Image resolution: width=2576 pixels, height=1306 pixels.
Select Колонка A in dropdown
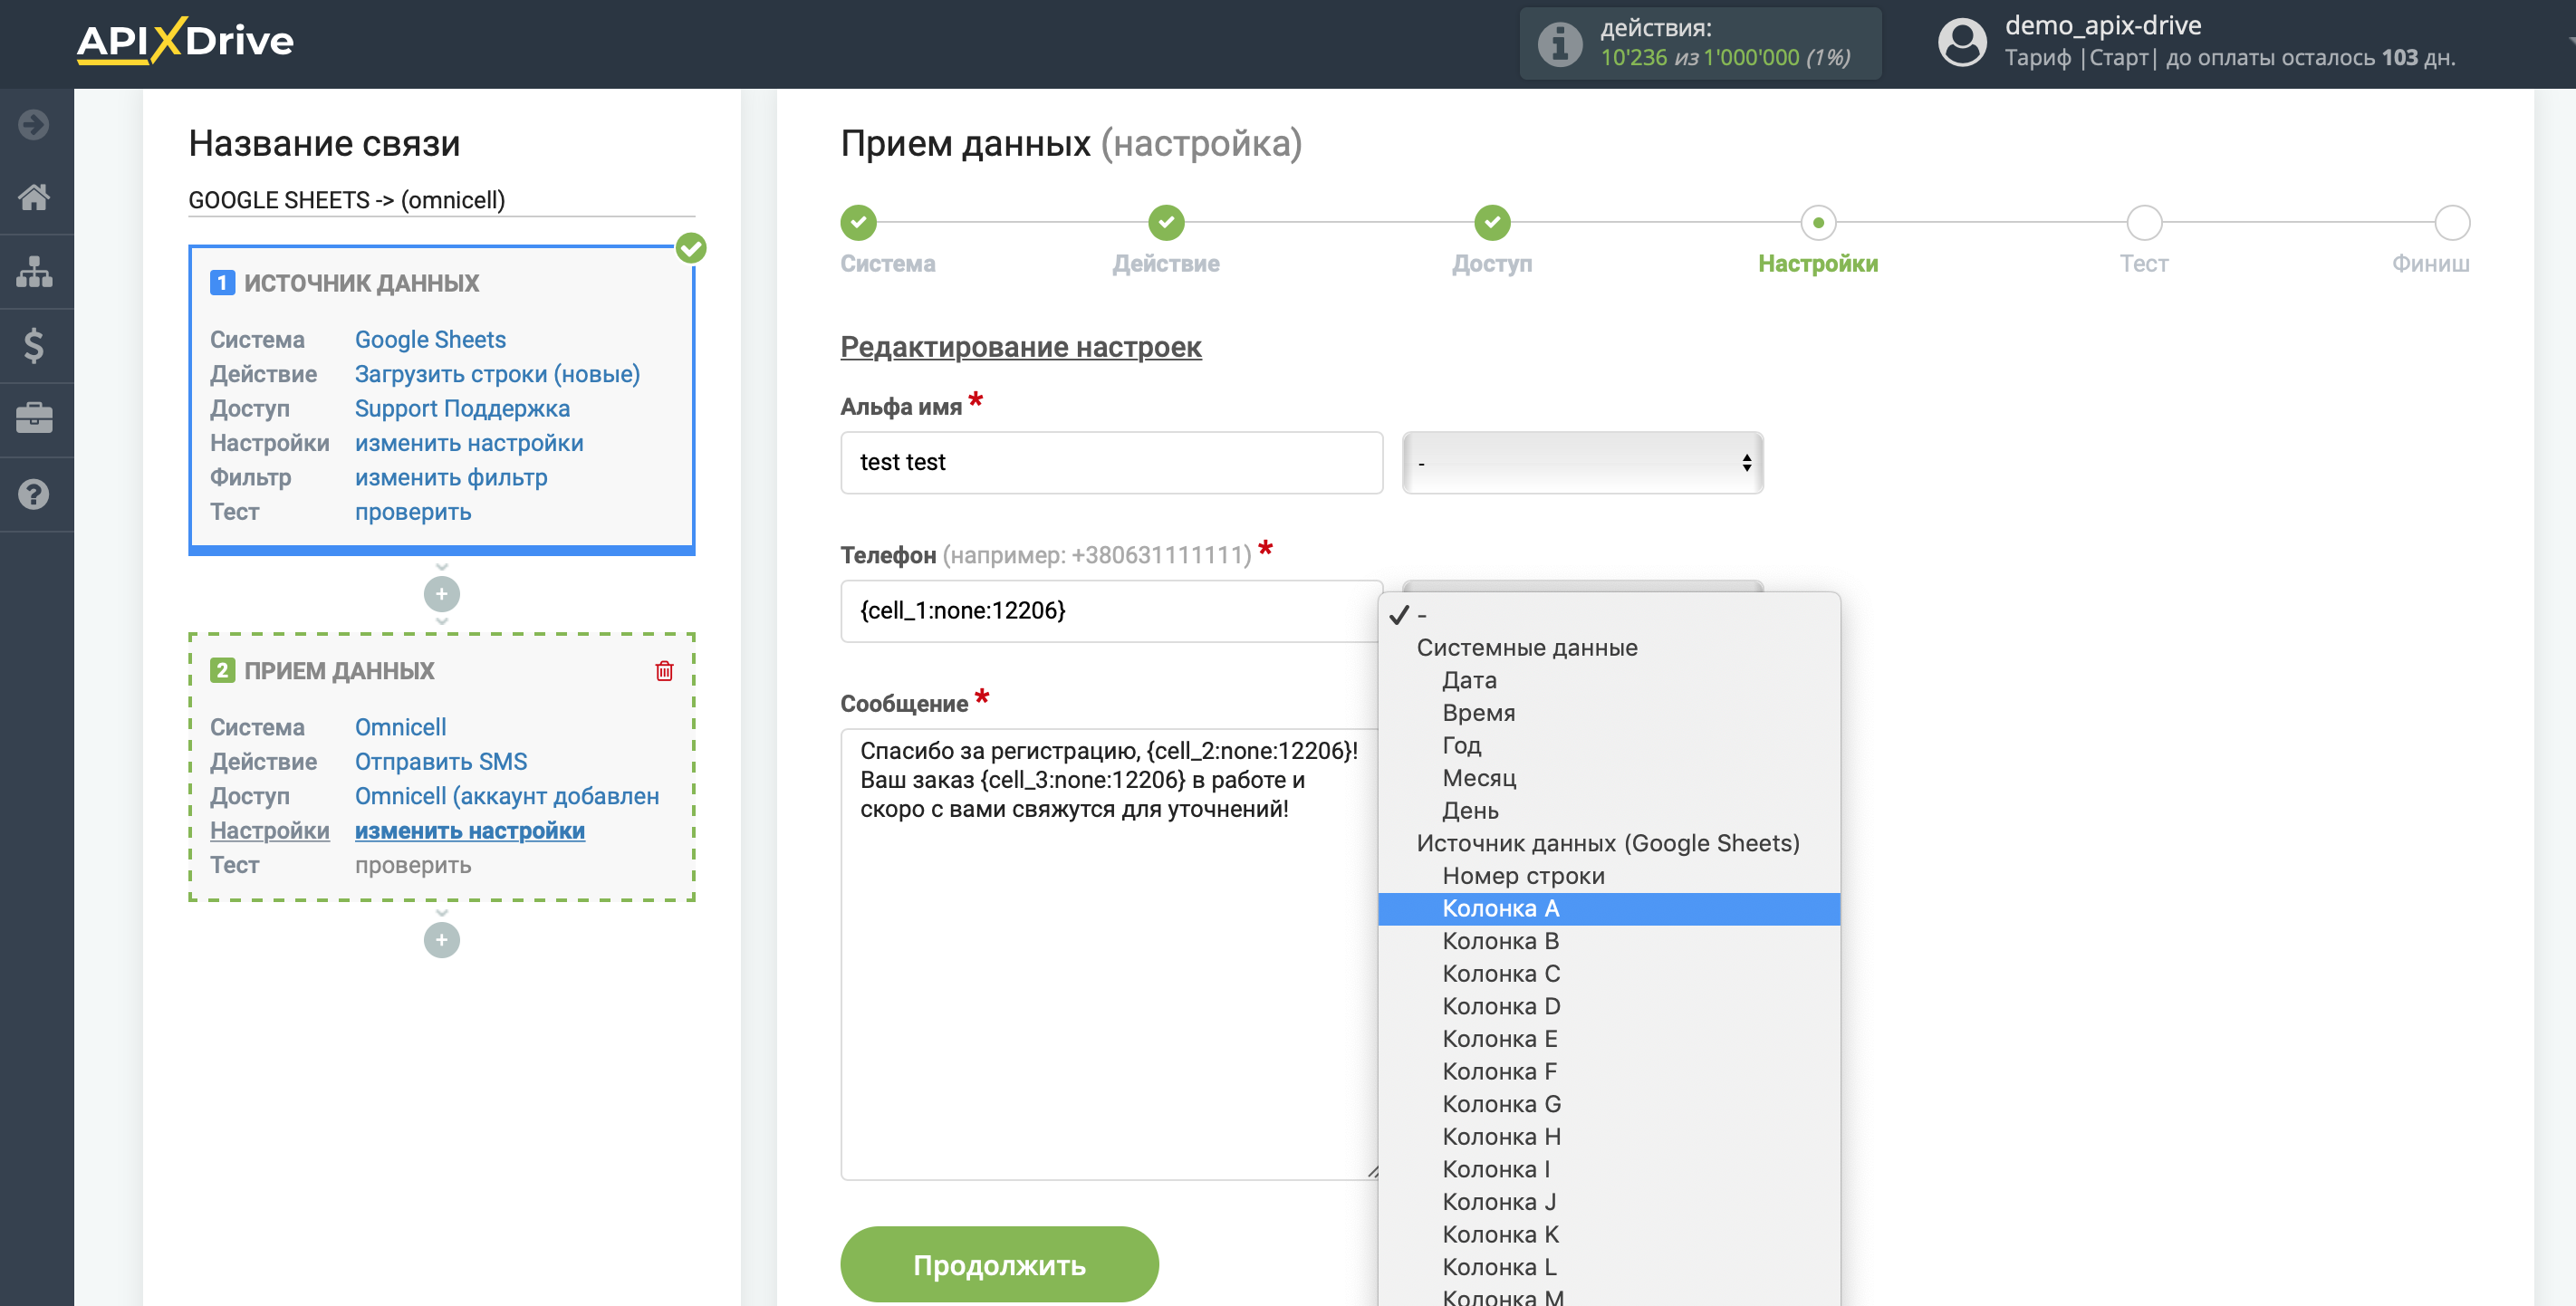[x=1608, y=909]
